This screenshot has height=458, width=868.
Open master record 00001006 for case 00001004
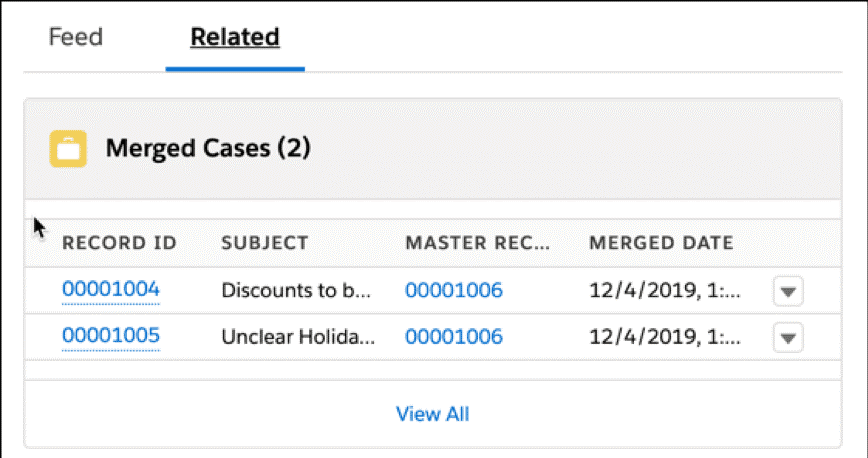(453, 291)
